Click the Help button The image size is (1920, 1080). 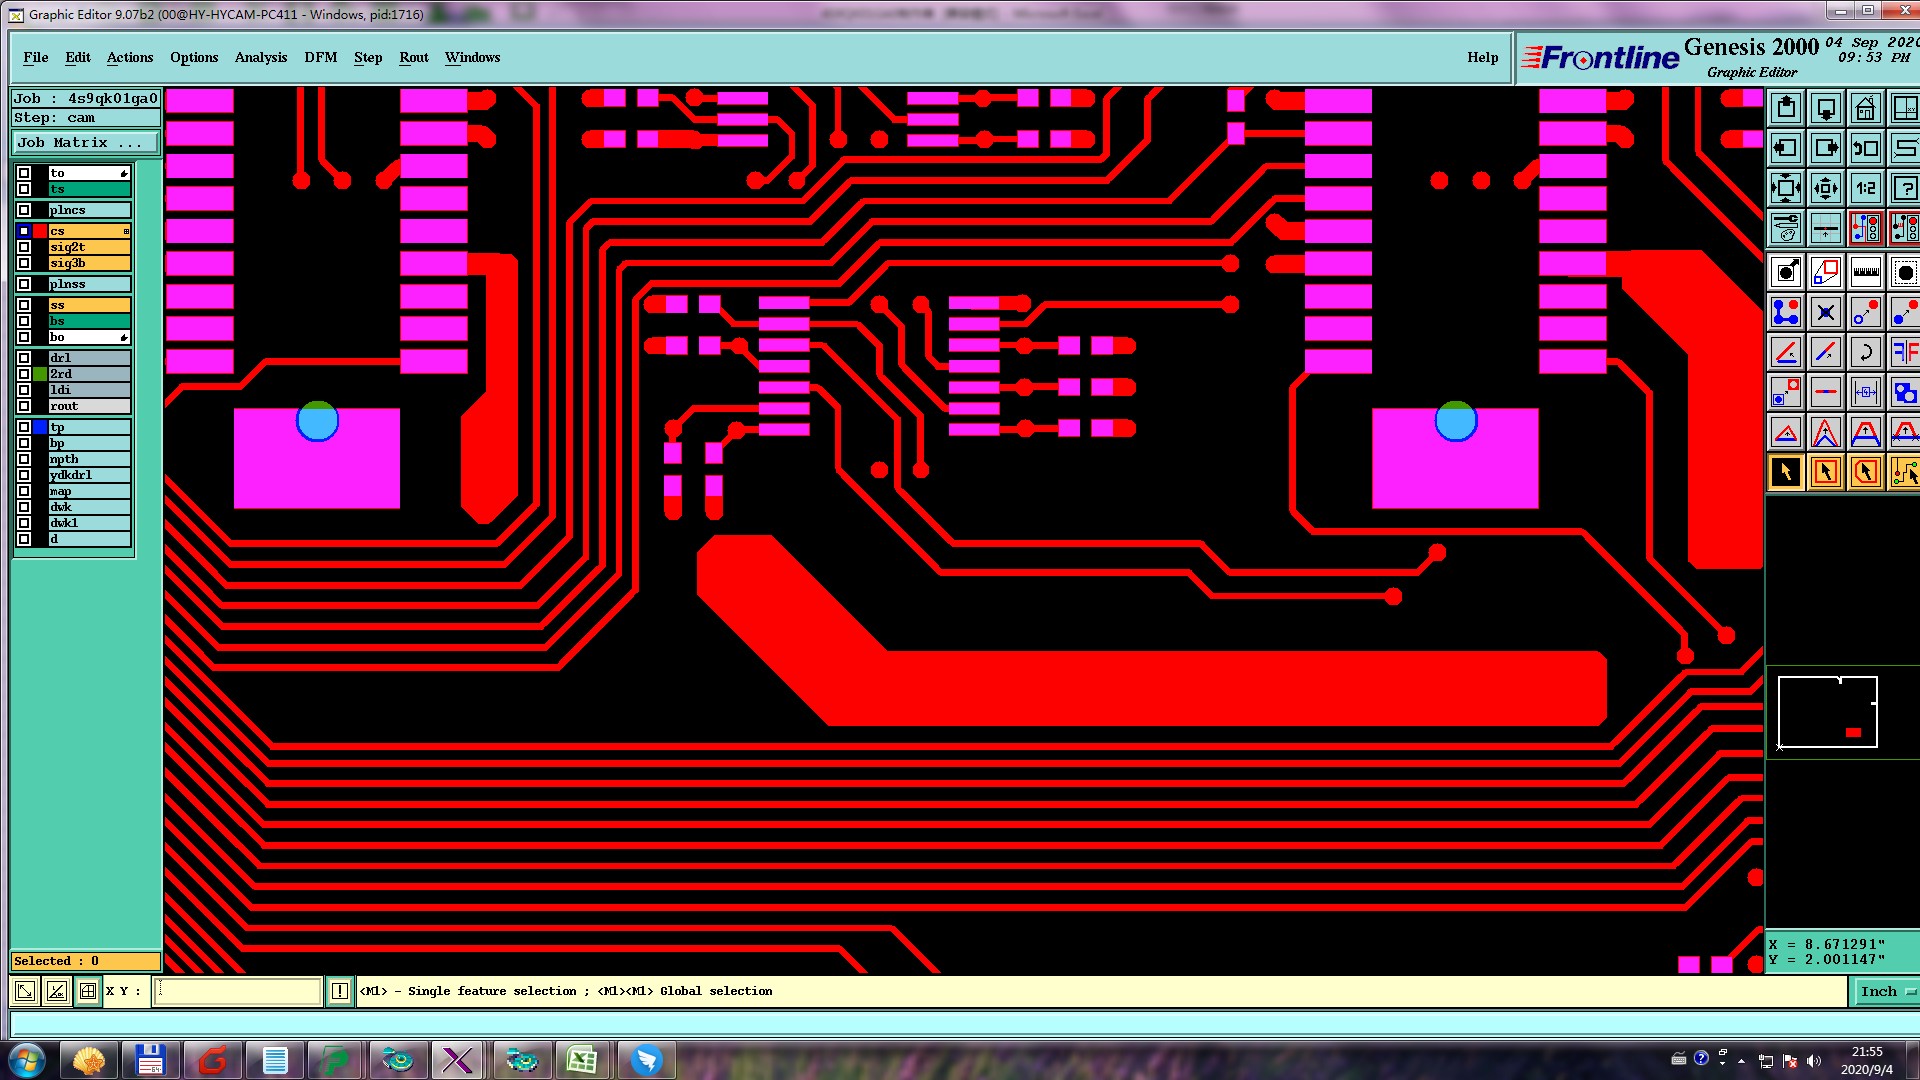[1482, 57]
